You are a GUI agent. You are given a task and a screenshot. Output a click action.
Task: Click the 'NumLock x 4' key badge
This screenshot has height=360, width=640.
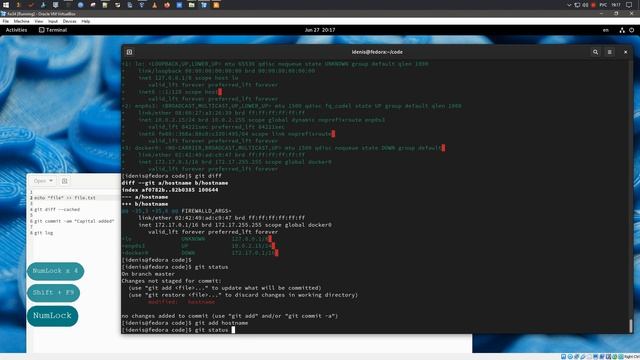(56, 271)
